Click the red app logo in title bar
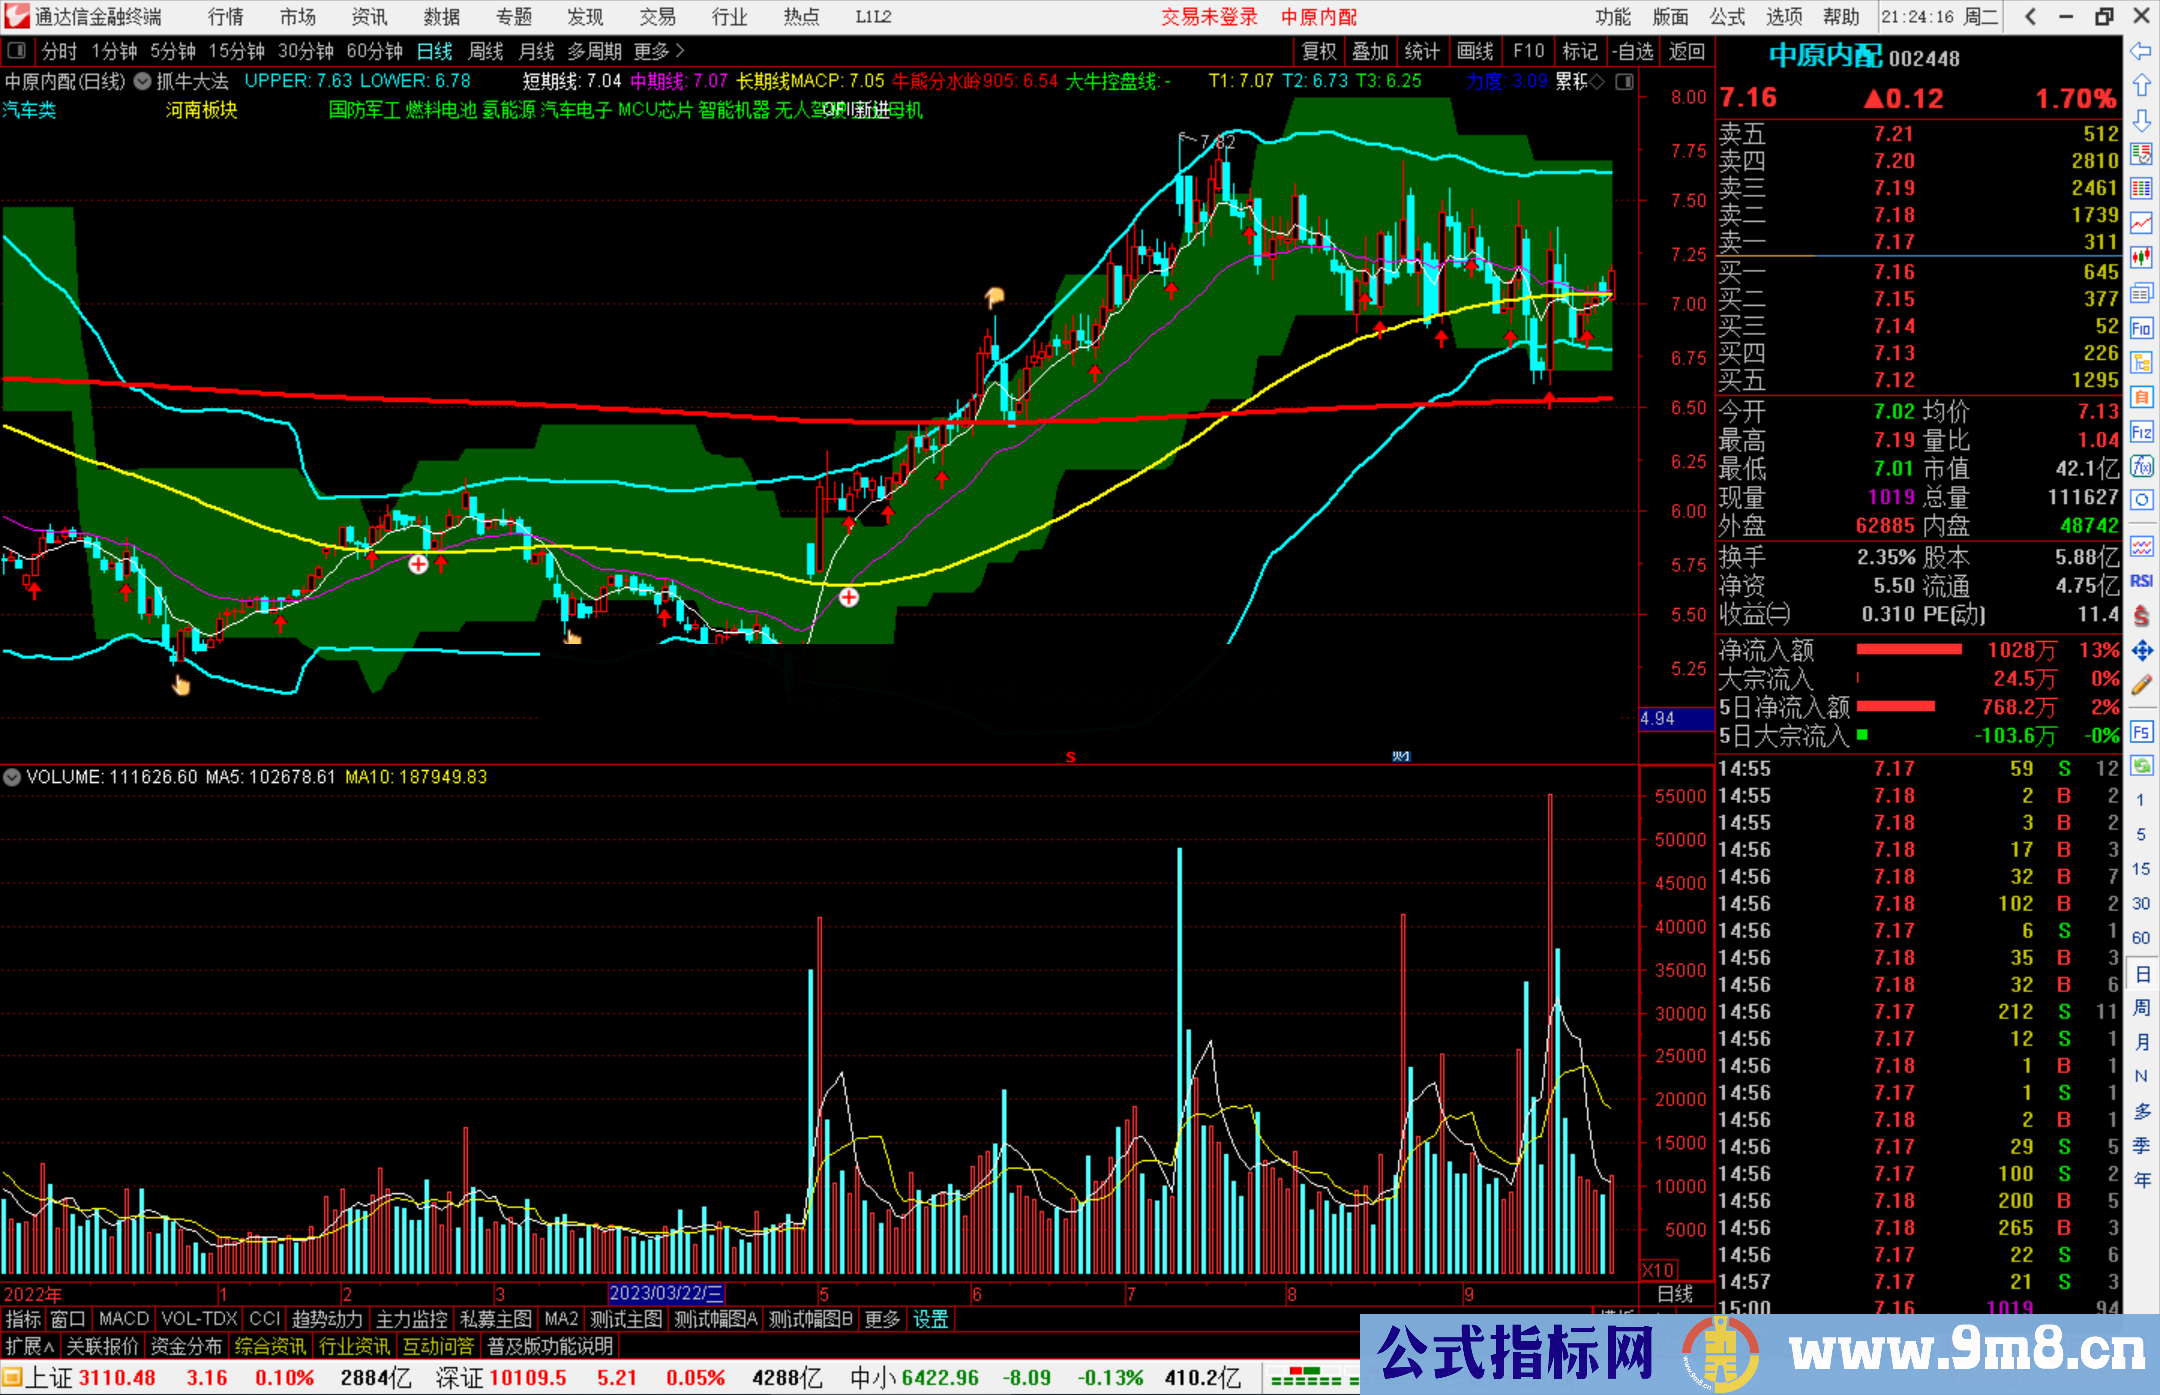Screen dimensions: 2160x1395 (x=16, y=16)
